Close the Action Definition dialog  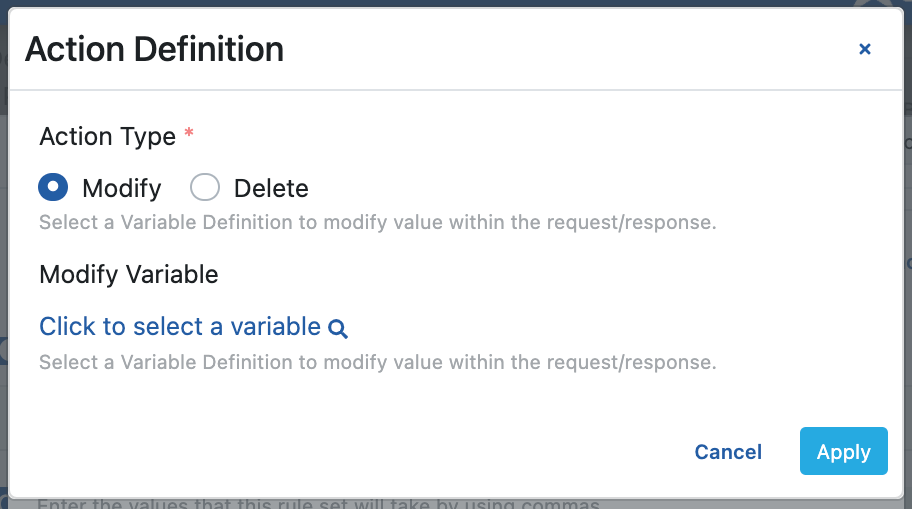865,49
